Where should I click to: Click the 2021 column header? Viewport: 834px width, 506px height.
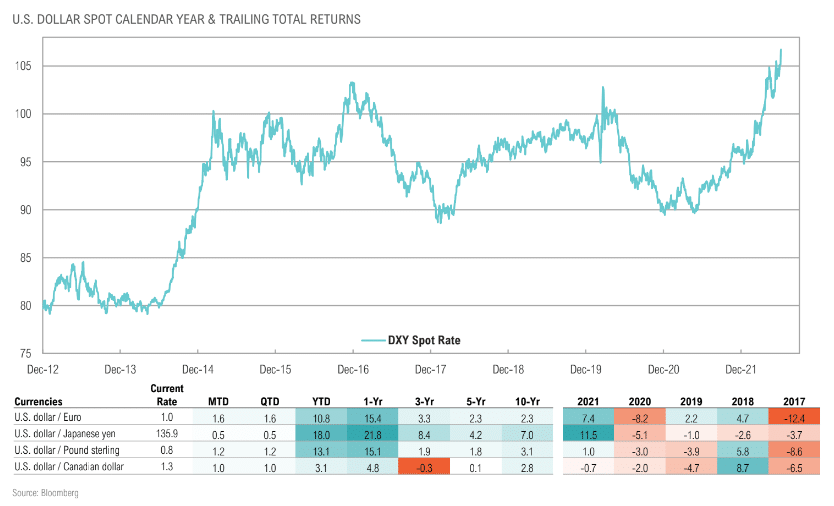pos(588,402)
